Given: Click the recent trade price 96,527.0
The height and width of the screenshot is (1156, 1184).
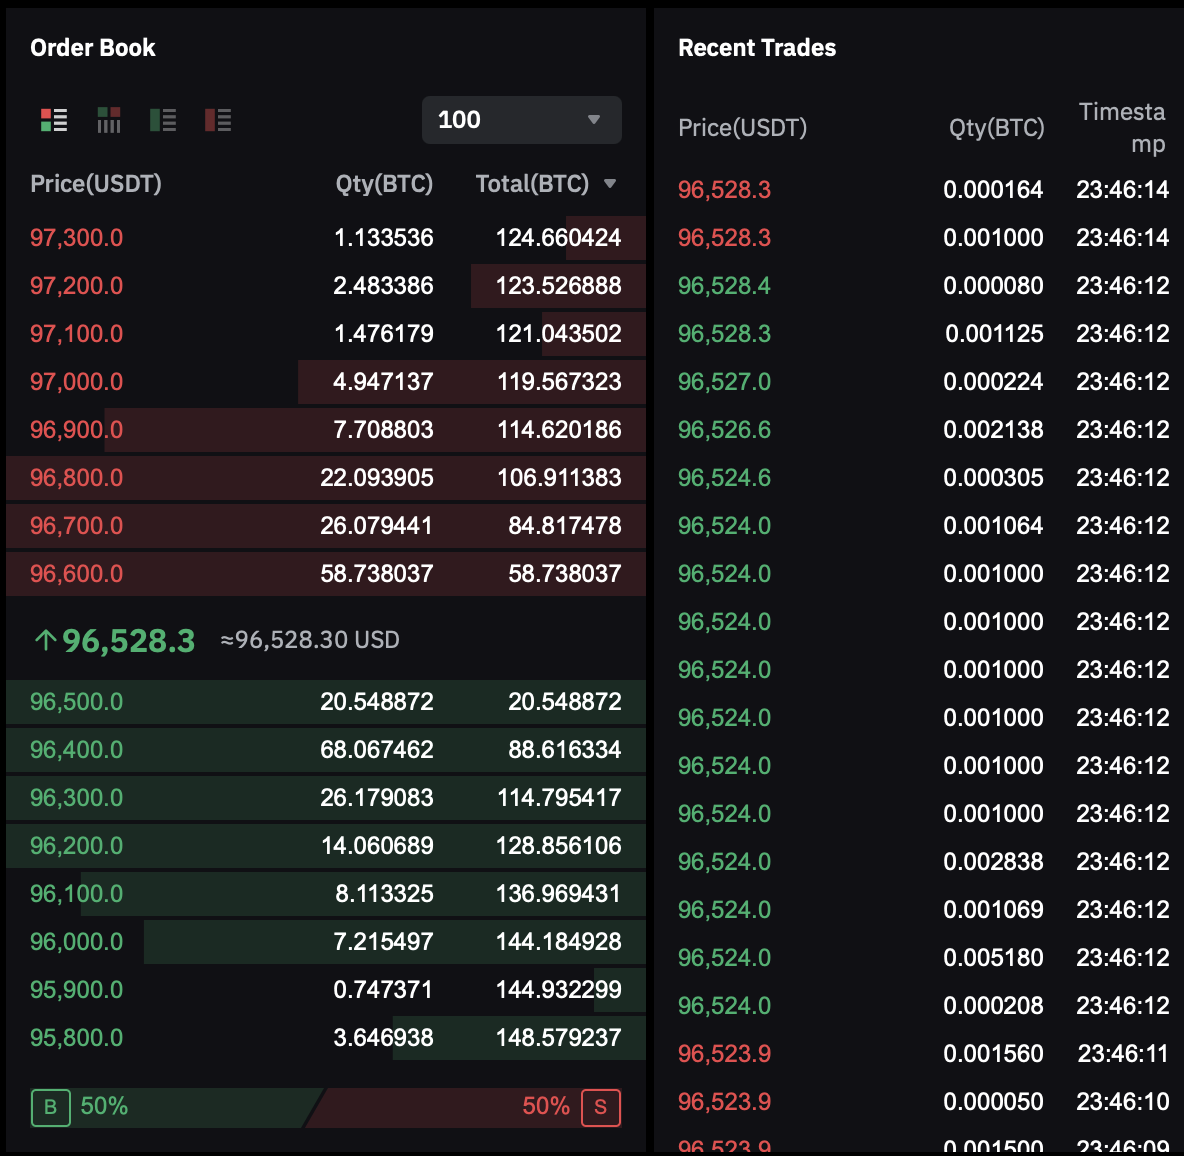Looking at the screenshot, I should 724,381.
